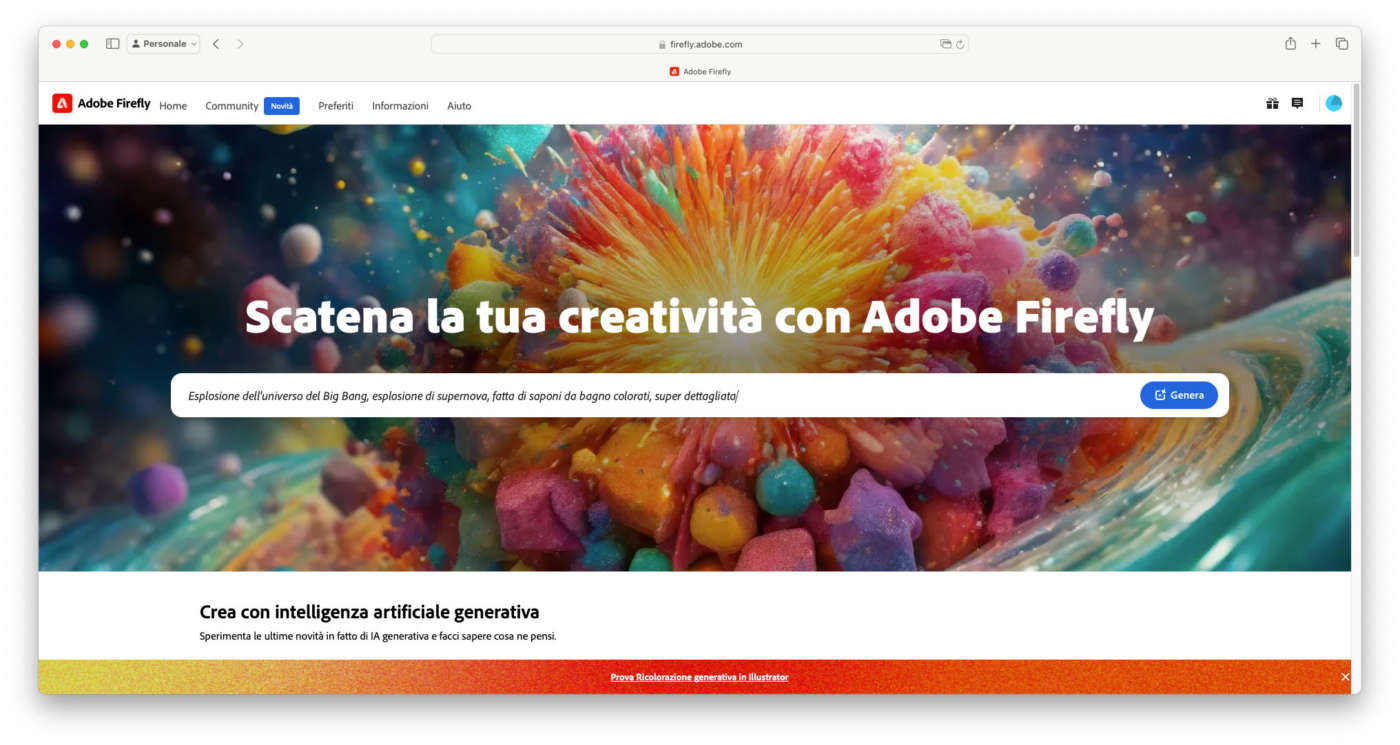Open the Informazioni page
Viewport: 1400px width, 745px height.
click(x=400, y=106)
